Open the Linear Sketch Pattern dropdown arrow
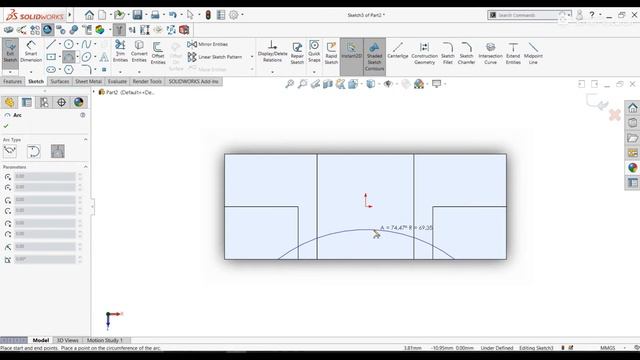Image resolution: width=640 pixels, height=360 pixels. [x=252, y=57]
